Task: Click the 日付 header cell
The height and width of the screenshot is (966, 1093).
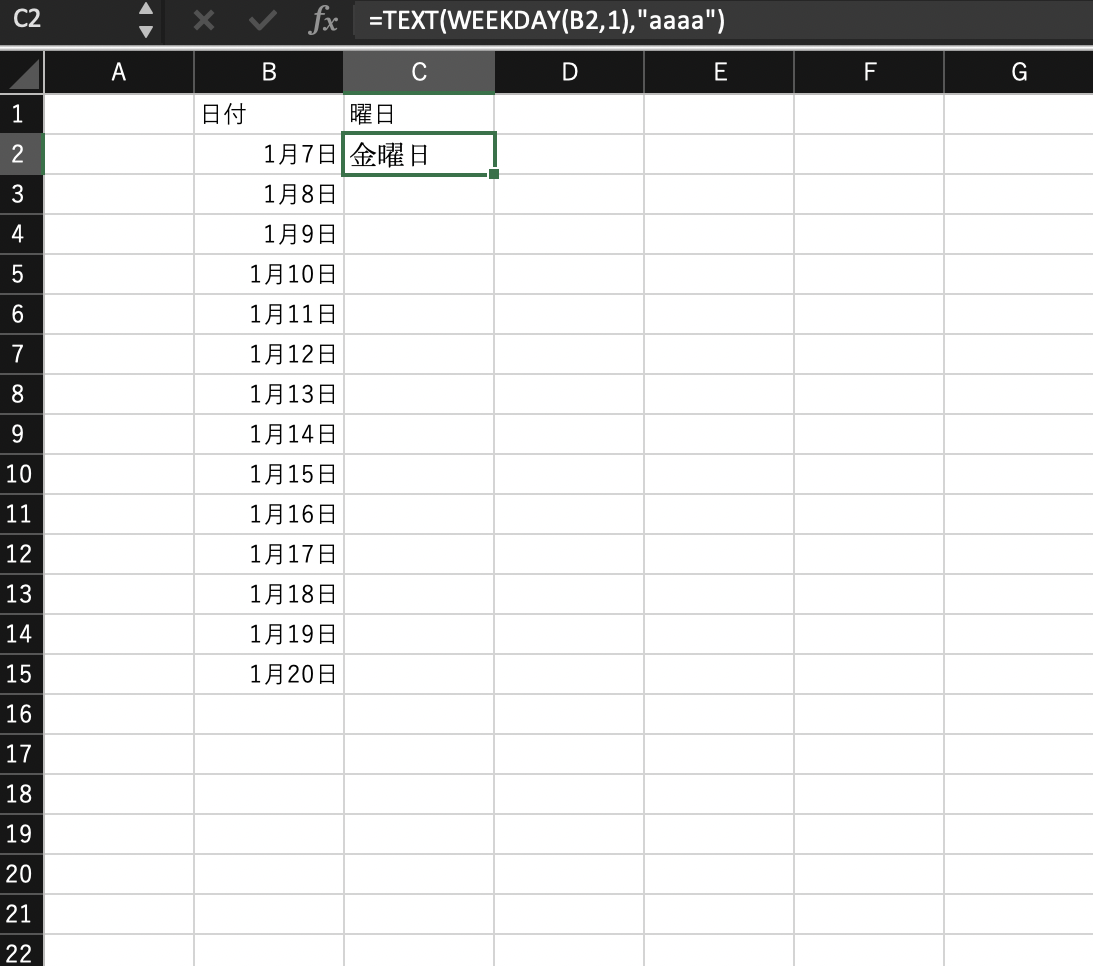Action: coord(268,114)
